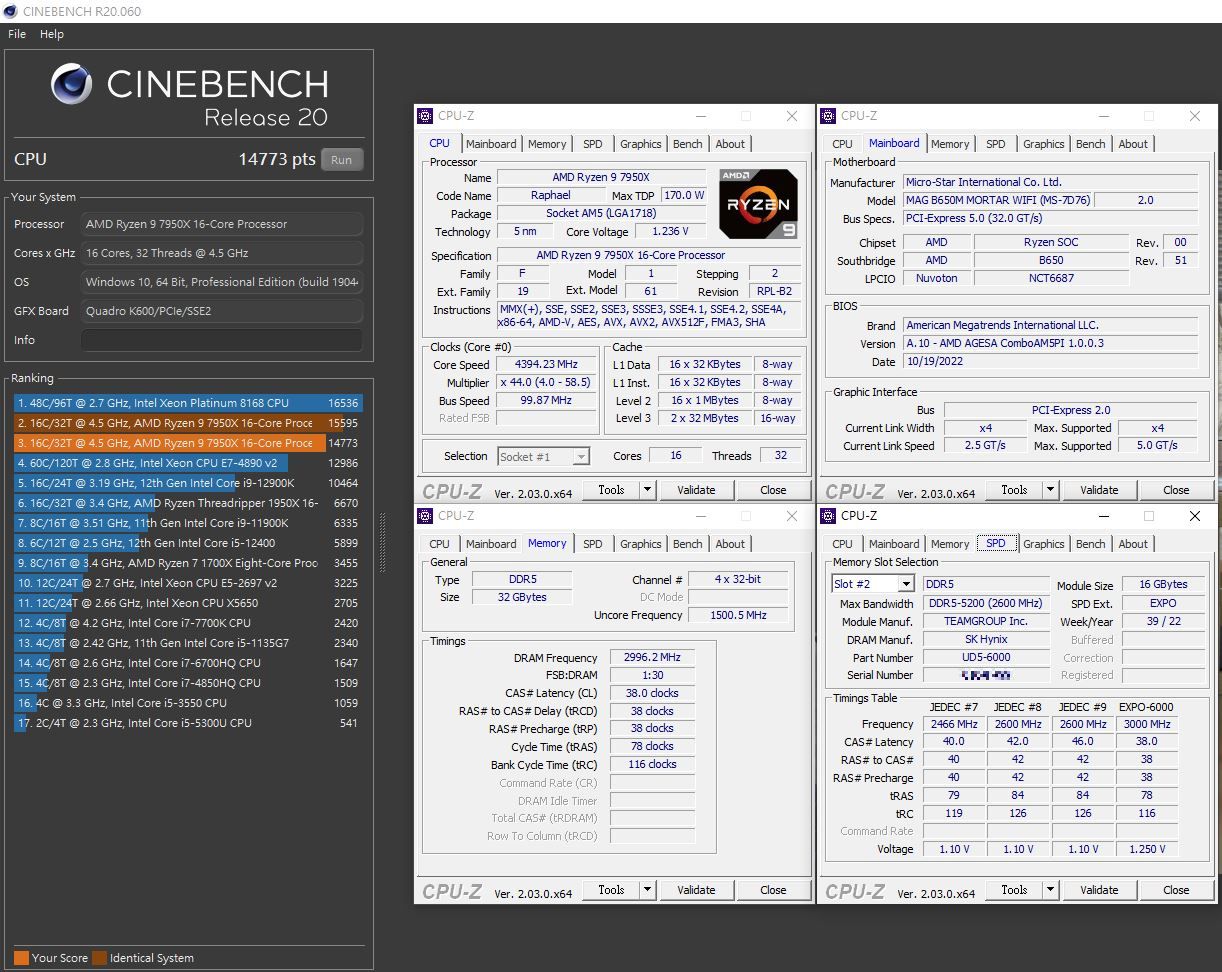Click the BIOS Version AGESA ComboAM5PI field

[x=1050, y=343]
